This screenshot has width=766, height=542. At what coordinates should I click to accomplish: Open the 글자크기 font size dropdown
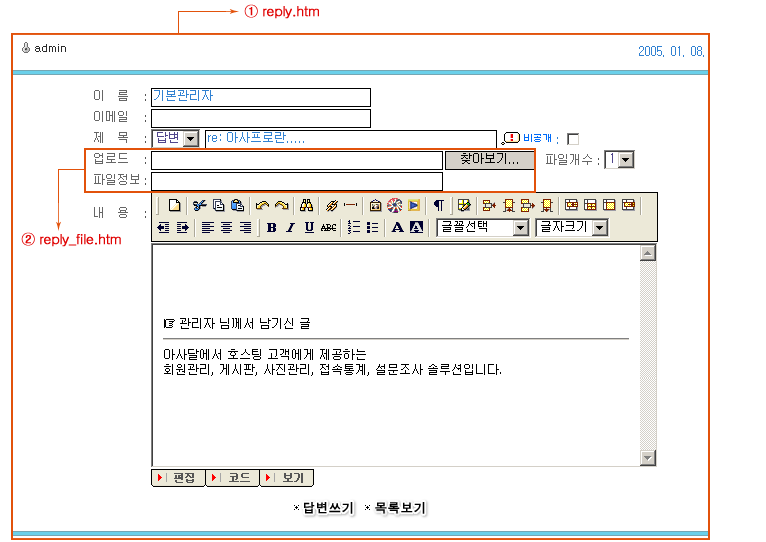tap(572, 228)
